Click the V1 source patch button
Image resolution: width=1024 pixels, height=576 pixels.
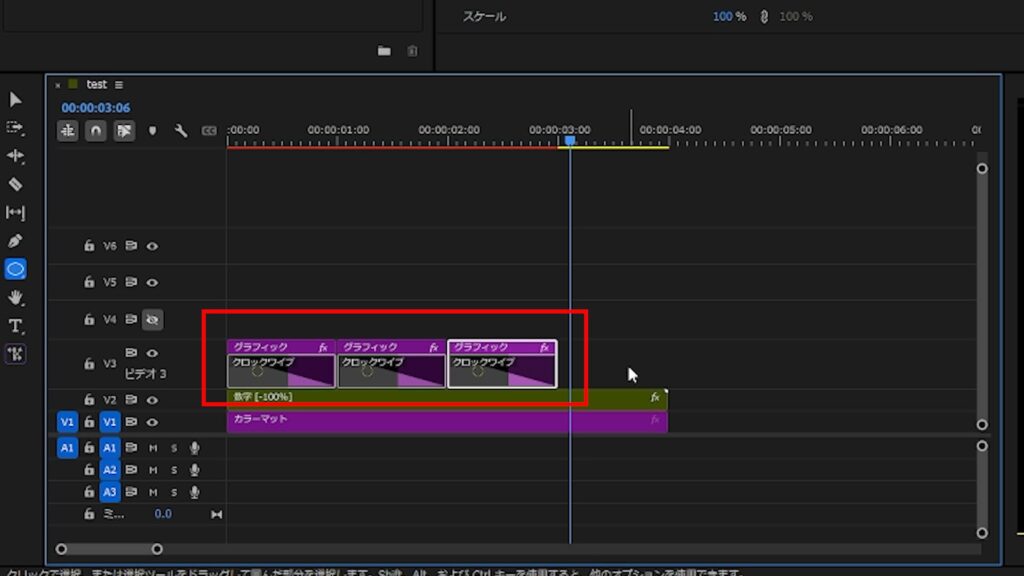pos(67,423)
